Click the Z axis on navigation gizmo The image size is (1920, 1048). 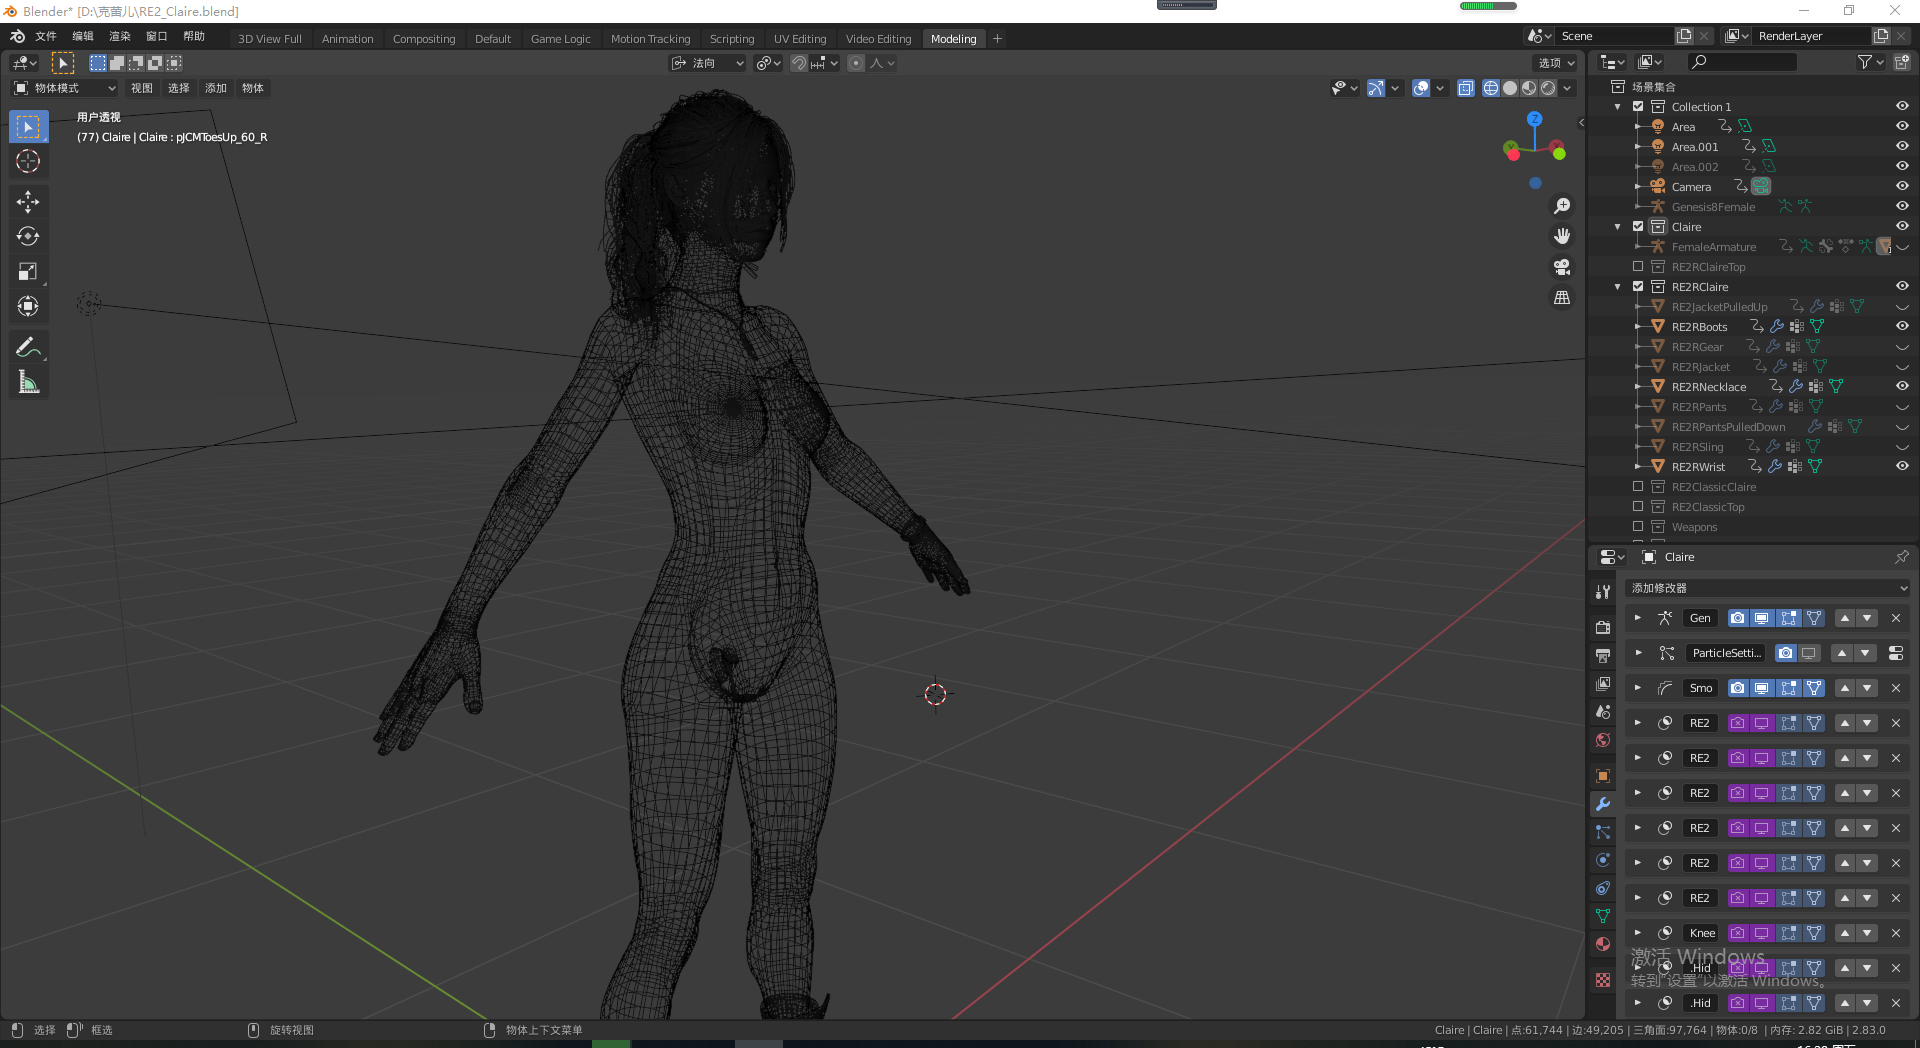[x=1534, y=119]
